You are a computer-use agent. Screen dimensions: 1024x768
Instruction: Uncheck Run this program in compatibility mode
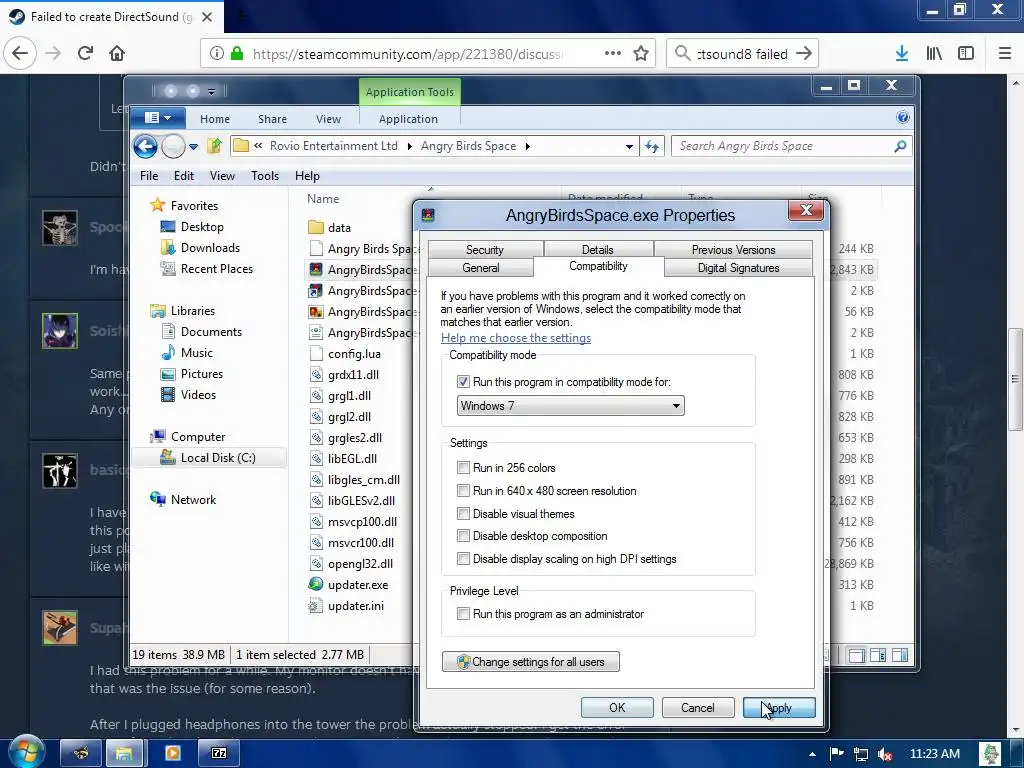pos(463,382)
